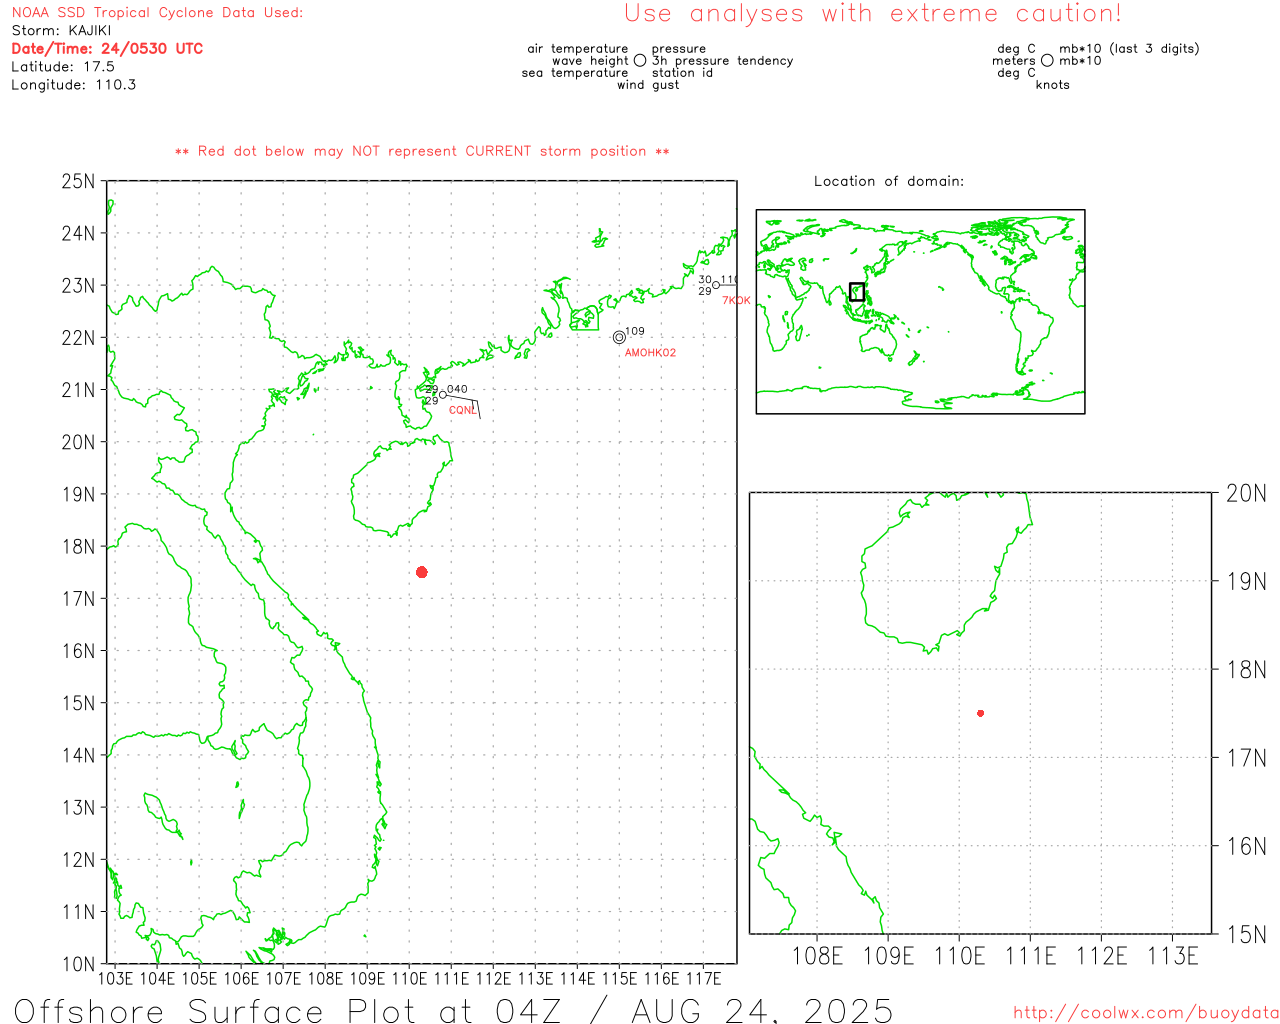Click the 108E label under inset map

click(x=817, y=956)
